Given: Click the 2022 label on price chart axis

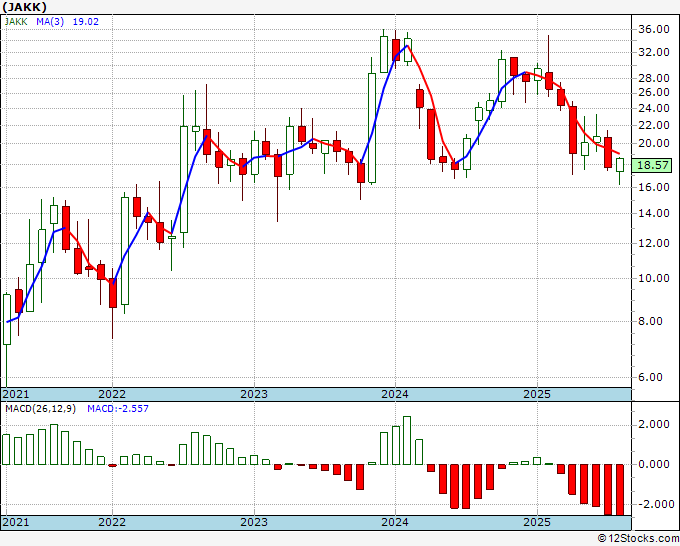Looking at the screenshot, I should [x=112, y=394].
